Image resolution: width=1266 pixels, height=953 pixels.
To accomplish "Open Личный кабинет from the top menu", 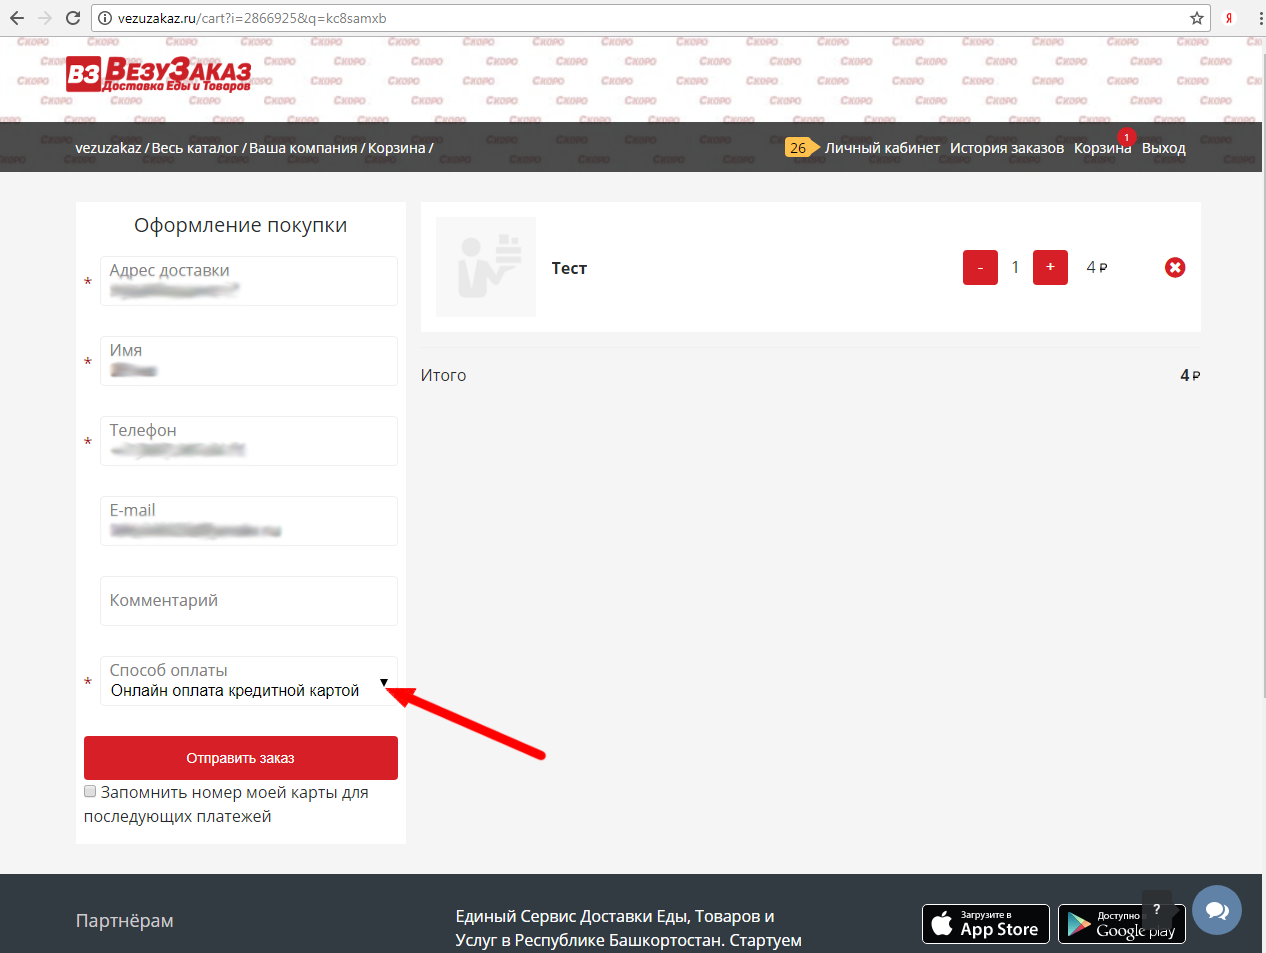I will (882, 148).
